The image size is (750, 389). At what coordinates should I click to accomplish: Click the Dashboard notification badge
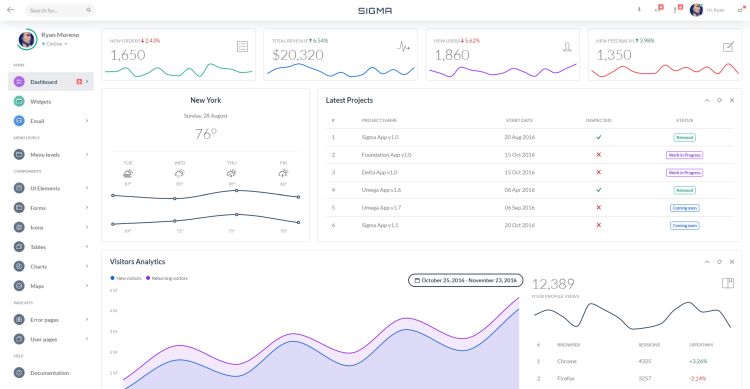pyautogui.click(x=79, y=82)
